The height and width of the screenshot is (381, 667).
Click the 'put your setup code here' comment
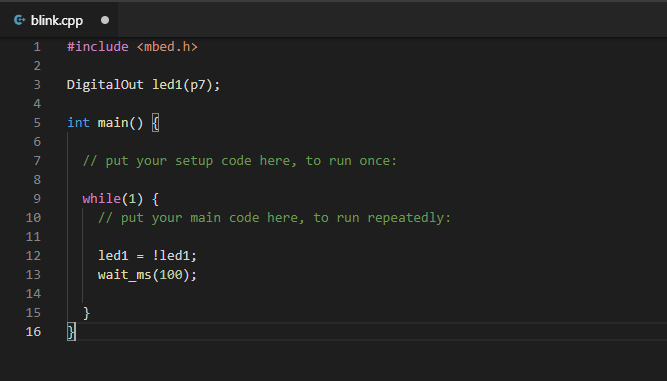point(240,161)
